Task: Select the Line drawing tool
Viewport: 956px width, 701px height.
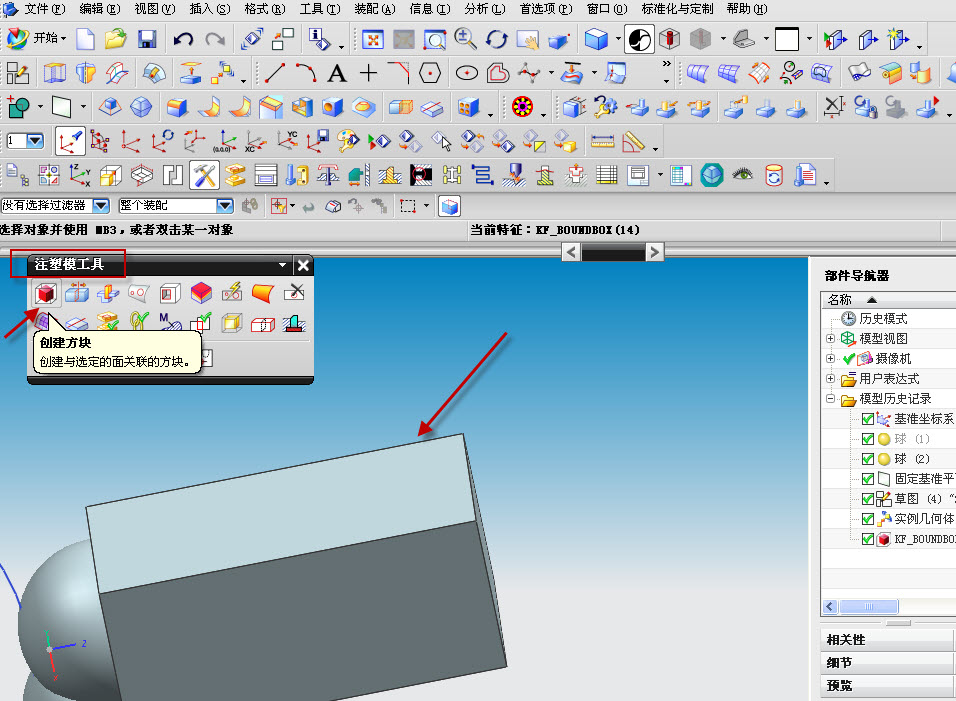Action: (x=274, y=73)
